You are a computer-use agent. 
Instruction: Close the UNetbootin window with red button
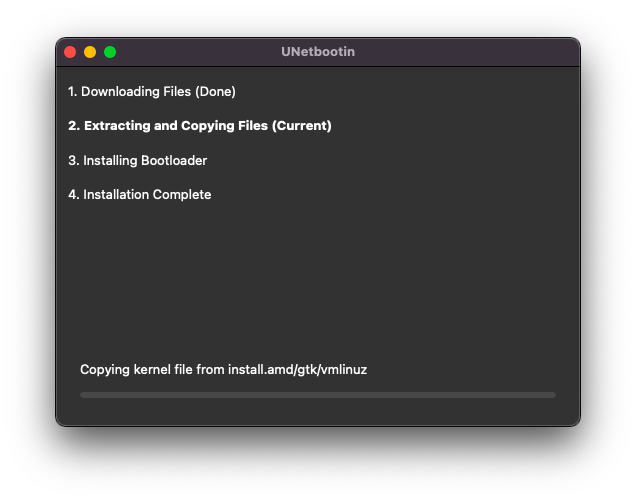[70, 52]
